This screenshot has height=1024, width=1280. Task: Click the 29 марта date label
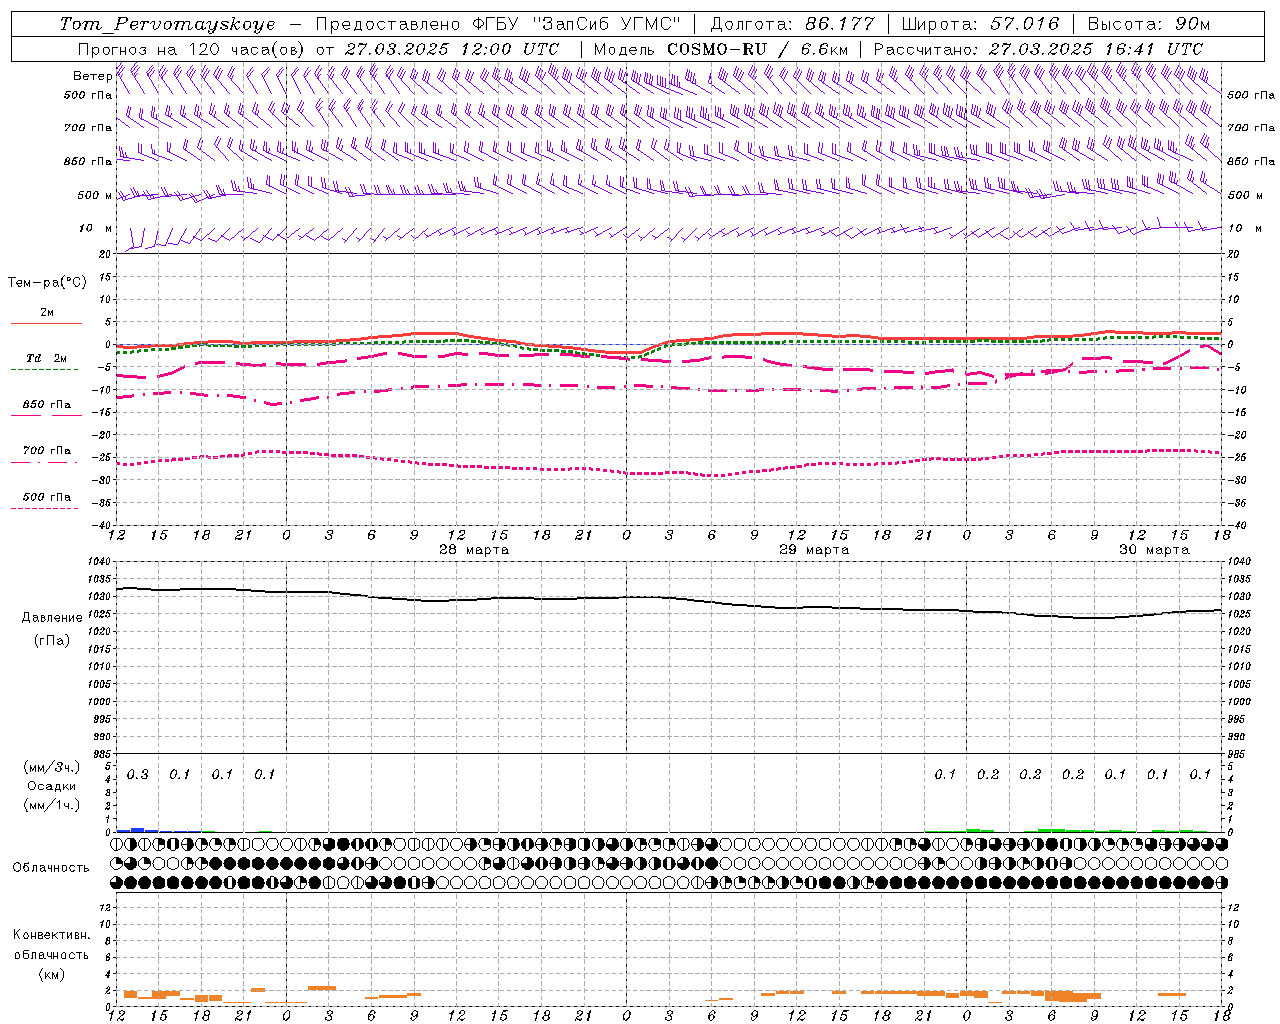pyautogui.click(x=814, y=550)
